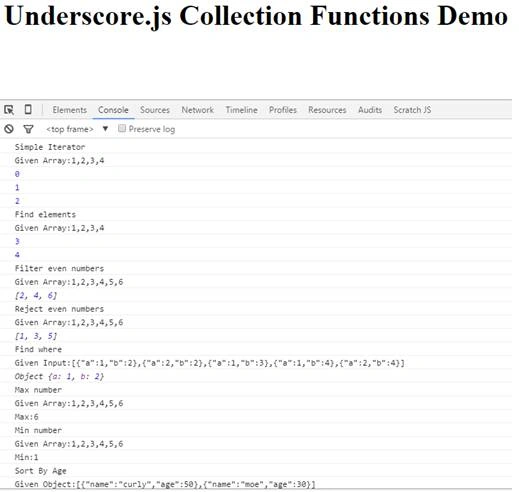
Task: Select the [2, 4, 6] array output
Action: click(x=36, y=295)
